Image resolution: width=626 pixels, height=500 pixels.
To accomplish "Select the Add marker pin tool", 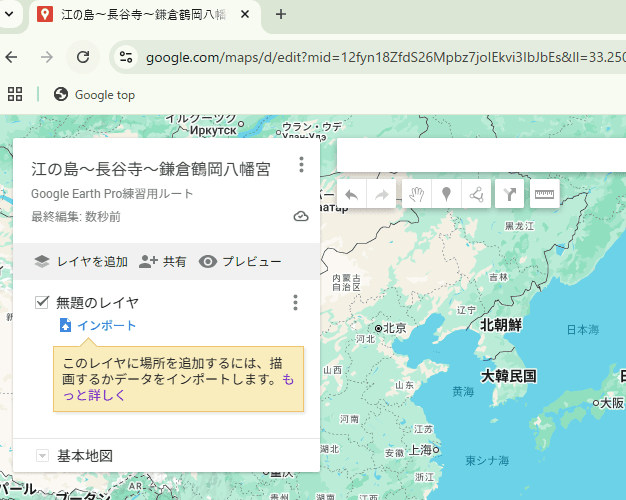I will pyautogui.click(x=446, y=195).
